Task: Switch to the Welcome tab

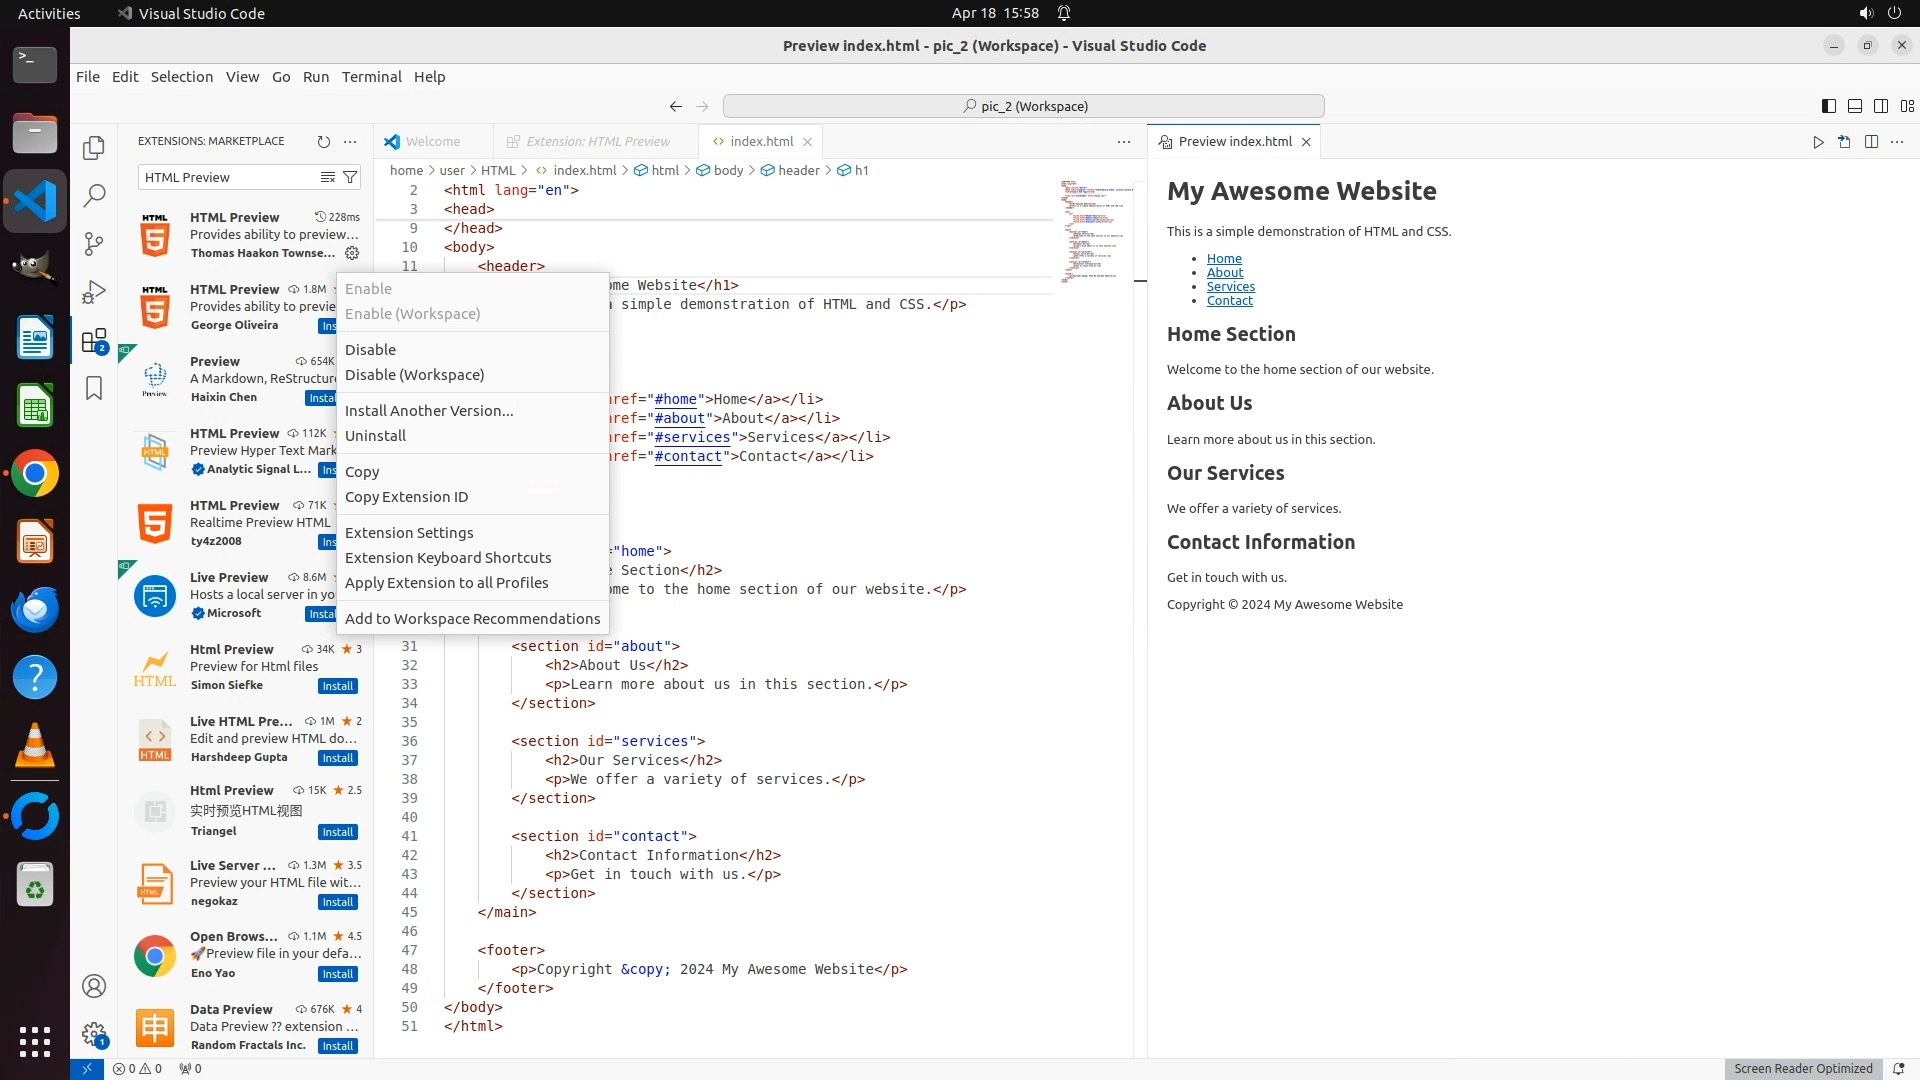Action: (x=432, y=142)
